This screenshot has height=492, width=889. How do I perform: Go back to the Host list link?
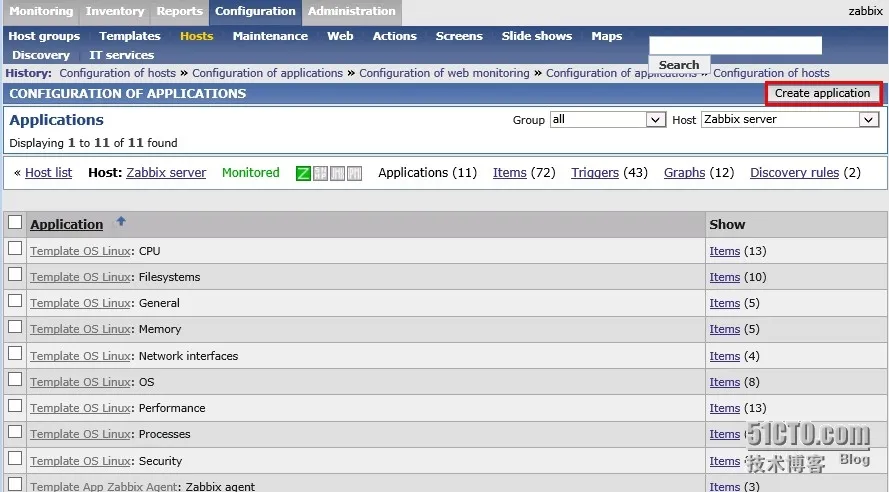[x=49, y=173]
